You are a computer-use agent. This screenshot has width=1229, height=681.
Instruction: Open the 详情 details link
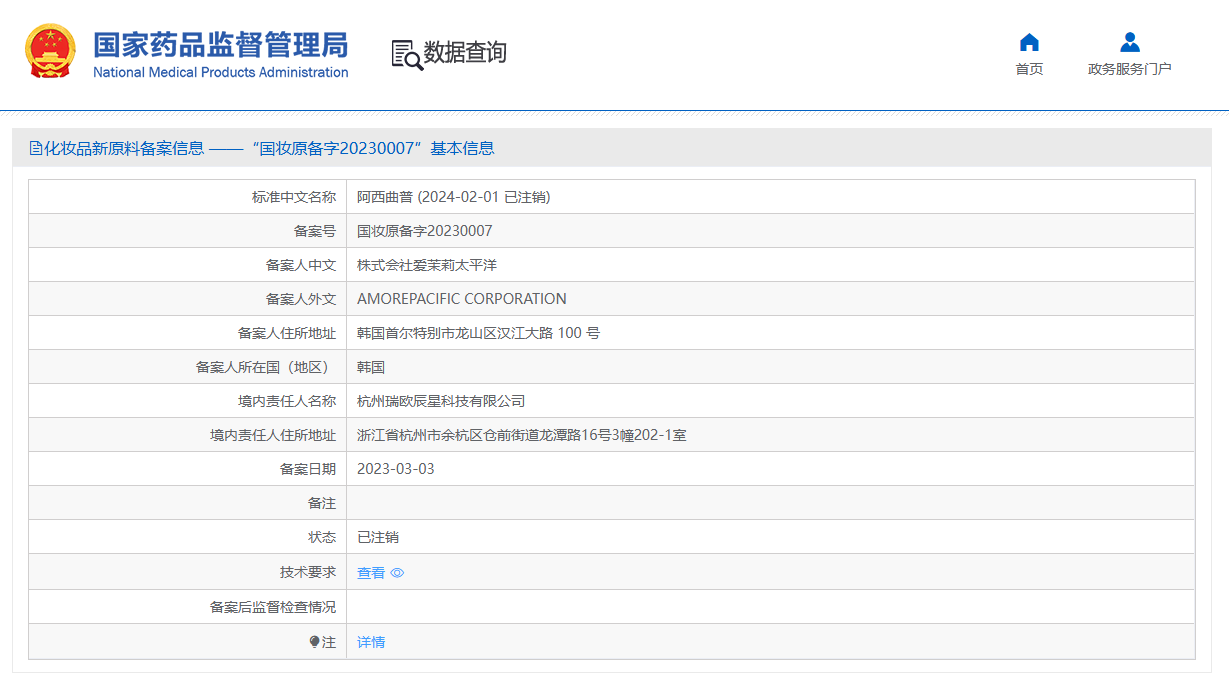point(371,642)
